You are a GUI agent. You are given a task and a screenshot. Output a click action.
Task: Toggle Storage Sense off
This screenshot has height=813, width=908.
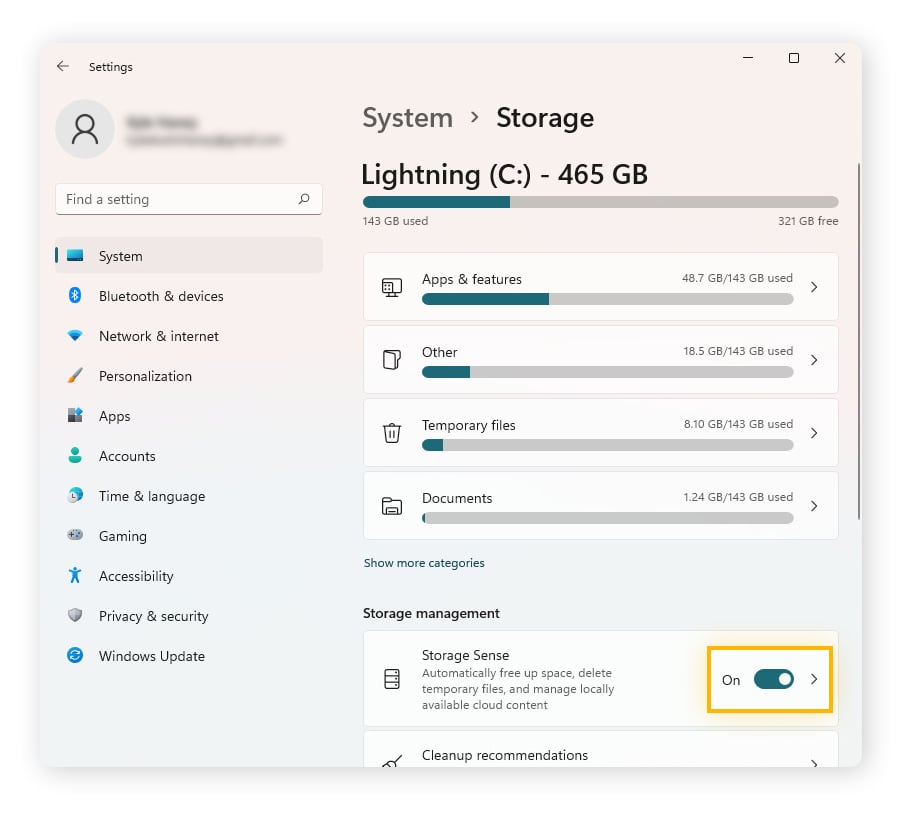click(773, 679)
